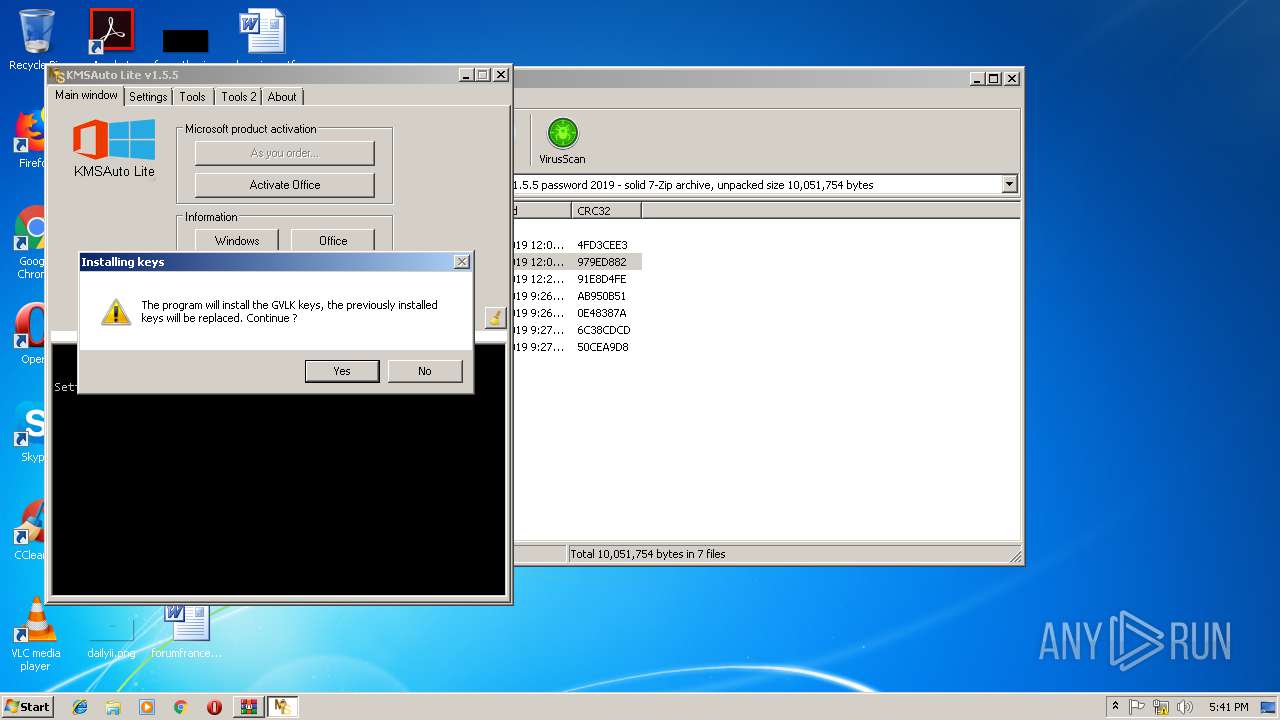
Task: Open Opera from the taskbar
Action: click(x=214, y=707)
